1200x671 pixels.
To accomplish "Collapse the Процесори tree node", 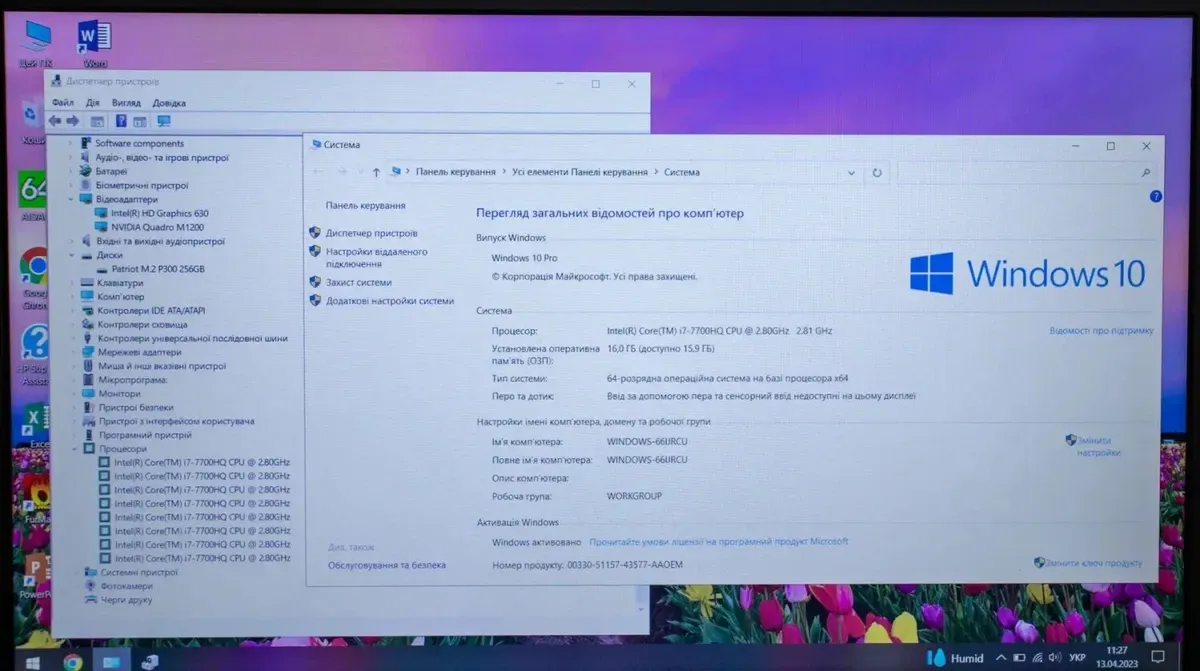I will tap(72, 449).
